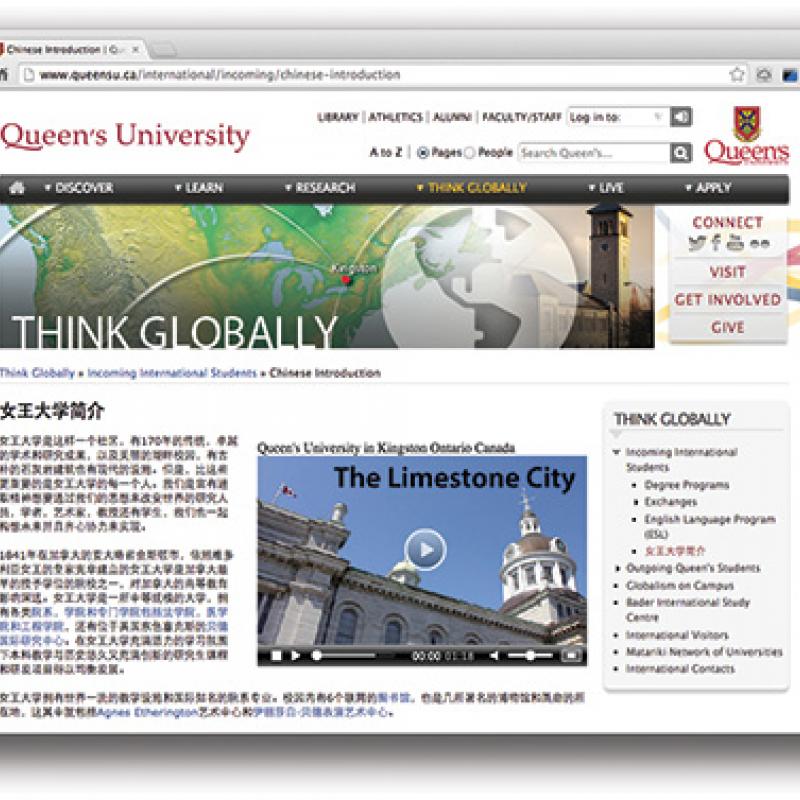The height and width of the screenshot is (800, 800).
Task: Click the search magnifier icon
Action: (x=679, y=151)
